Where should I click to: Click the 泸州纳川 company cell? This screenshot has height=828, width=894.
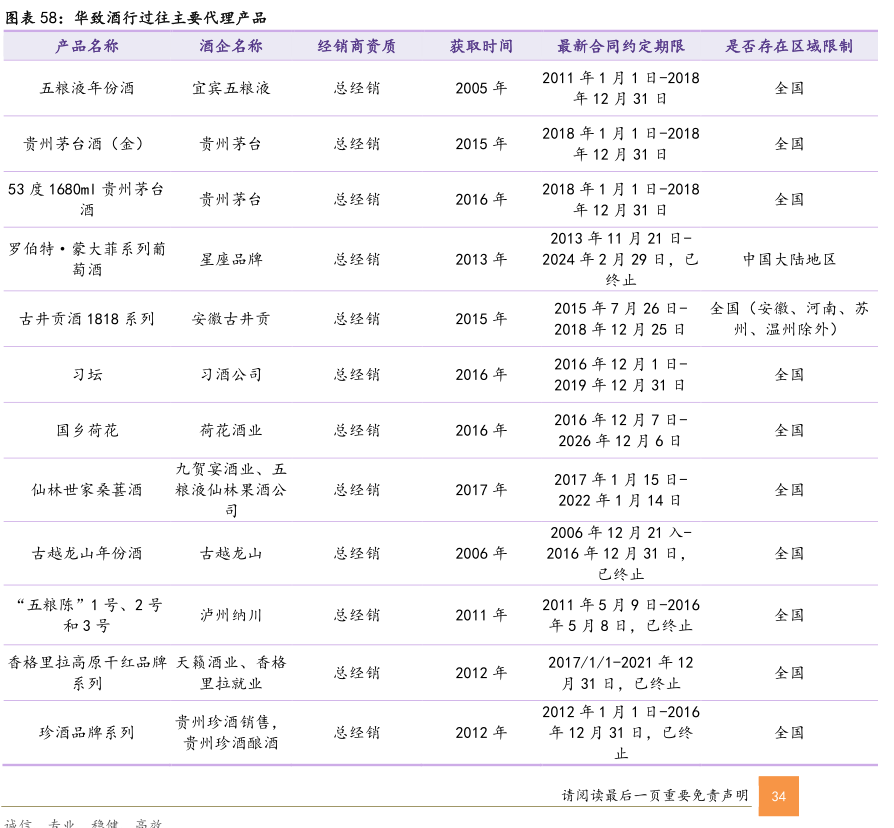pos(231,615)
